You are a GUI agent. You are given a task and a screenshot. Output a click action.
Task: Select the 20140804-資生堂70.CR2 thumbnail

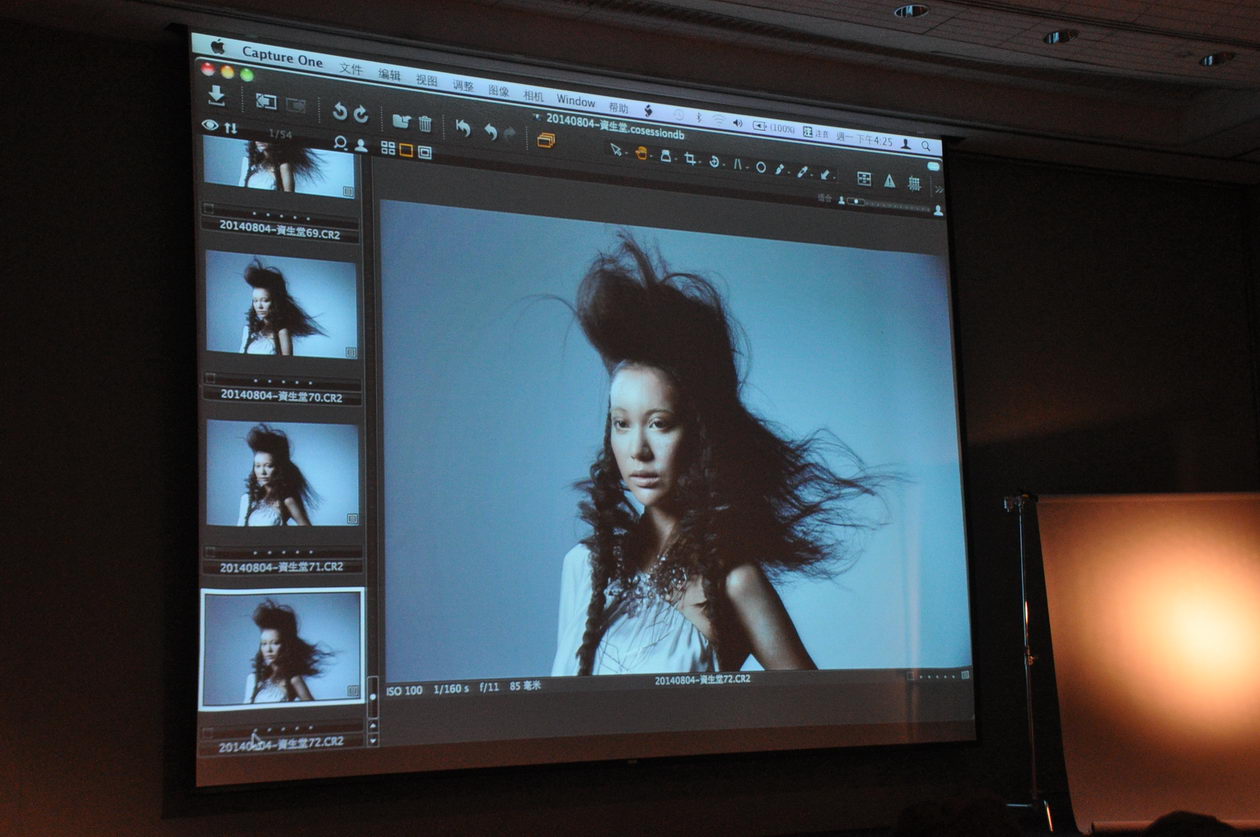pos(281,304)
